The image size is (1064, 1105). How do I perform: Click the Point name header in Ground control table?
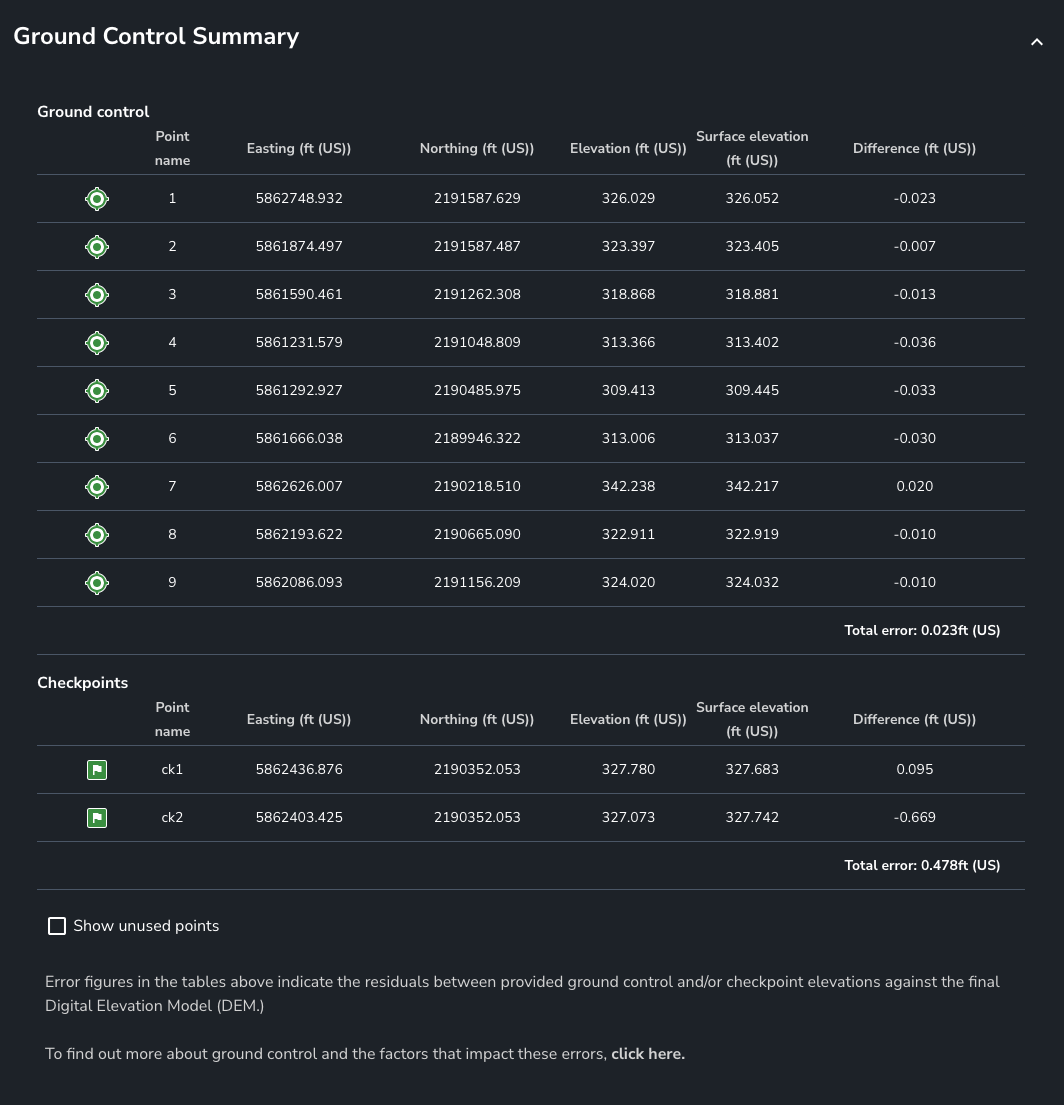pyautogui.click(x=172, y=149)
